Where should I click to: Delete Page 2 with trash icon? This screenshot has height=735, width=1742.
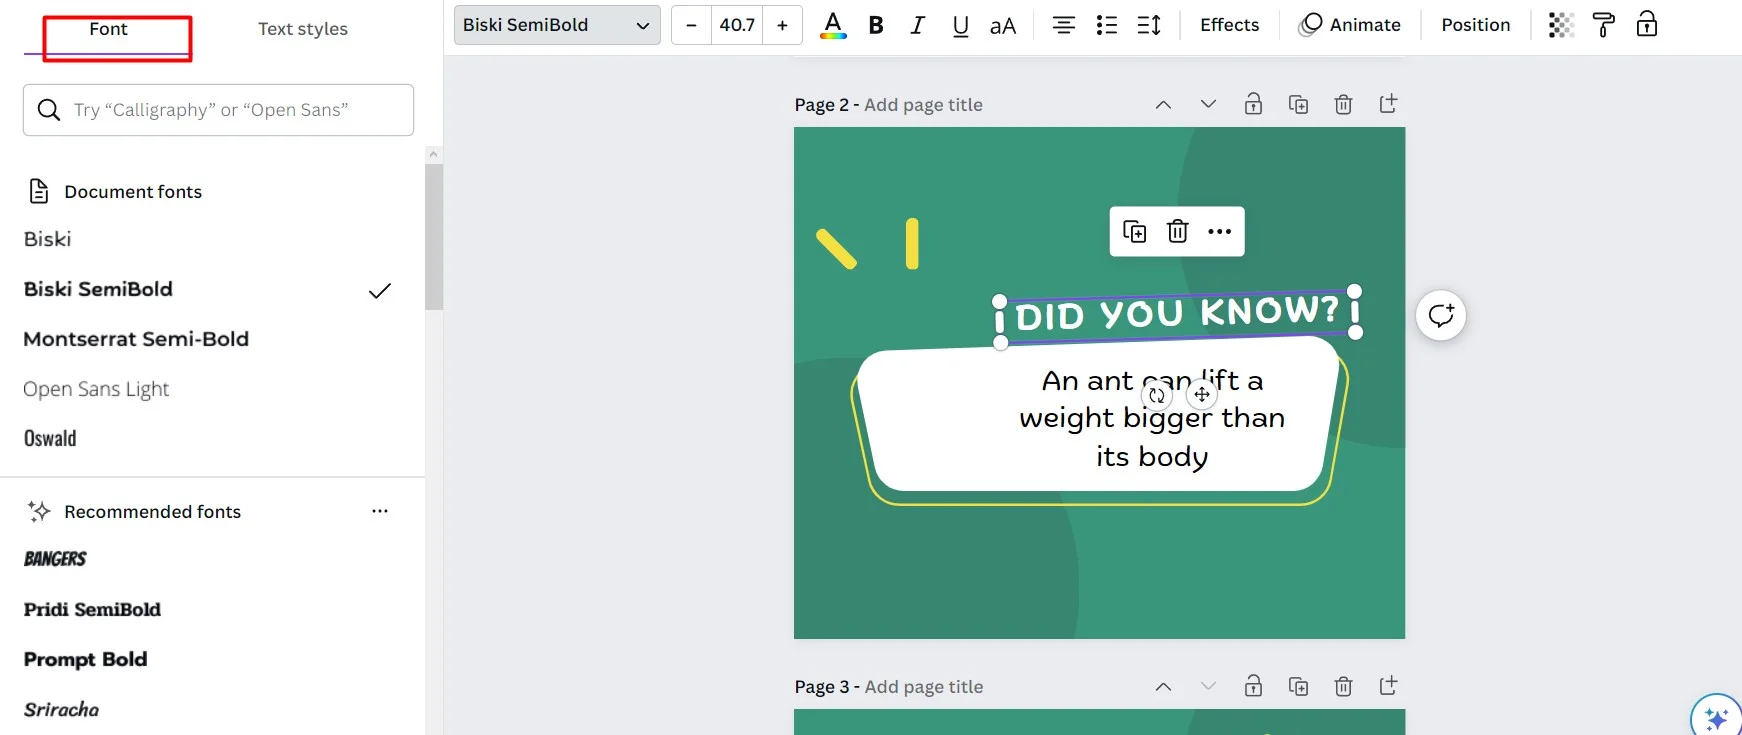tap(1343, 104)
